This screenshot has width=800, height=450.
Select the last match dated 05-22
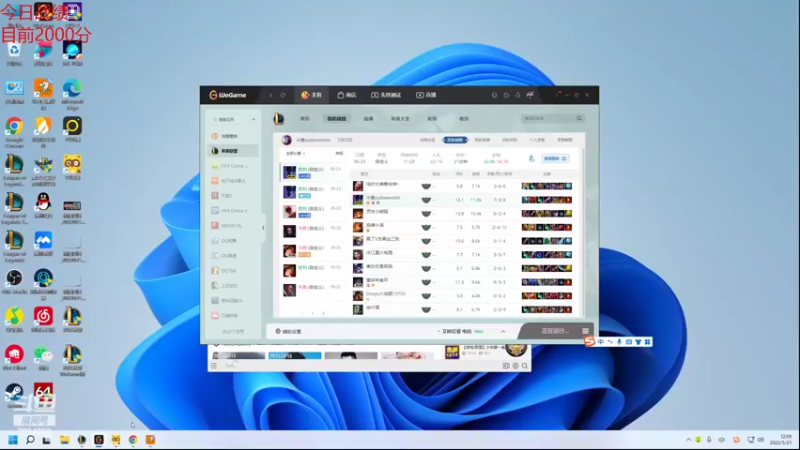[313, 290]
